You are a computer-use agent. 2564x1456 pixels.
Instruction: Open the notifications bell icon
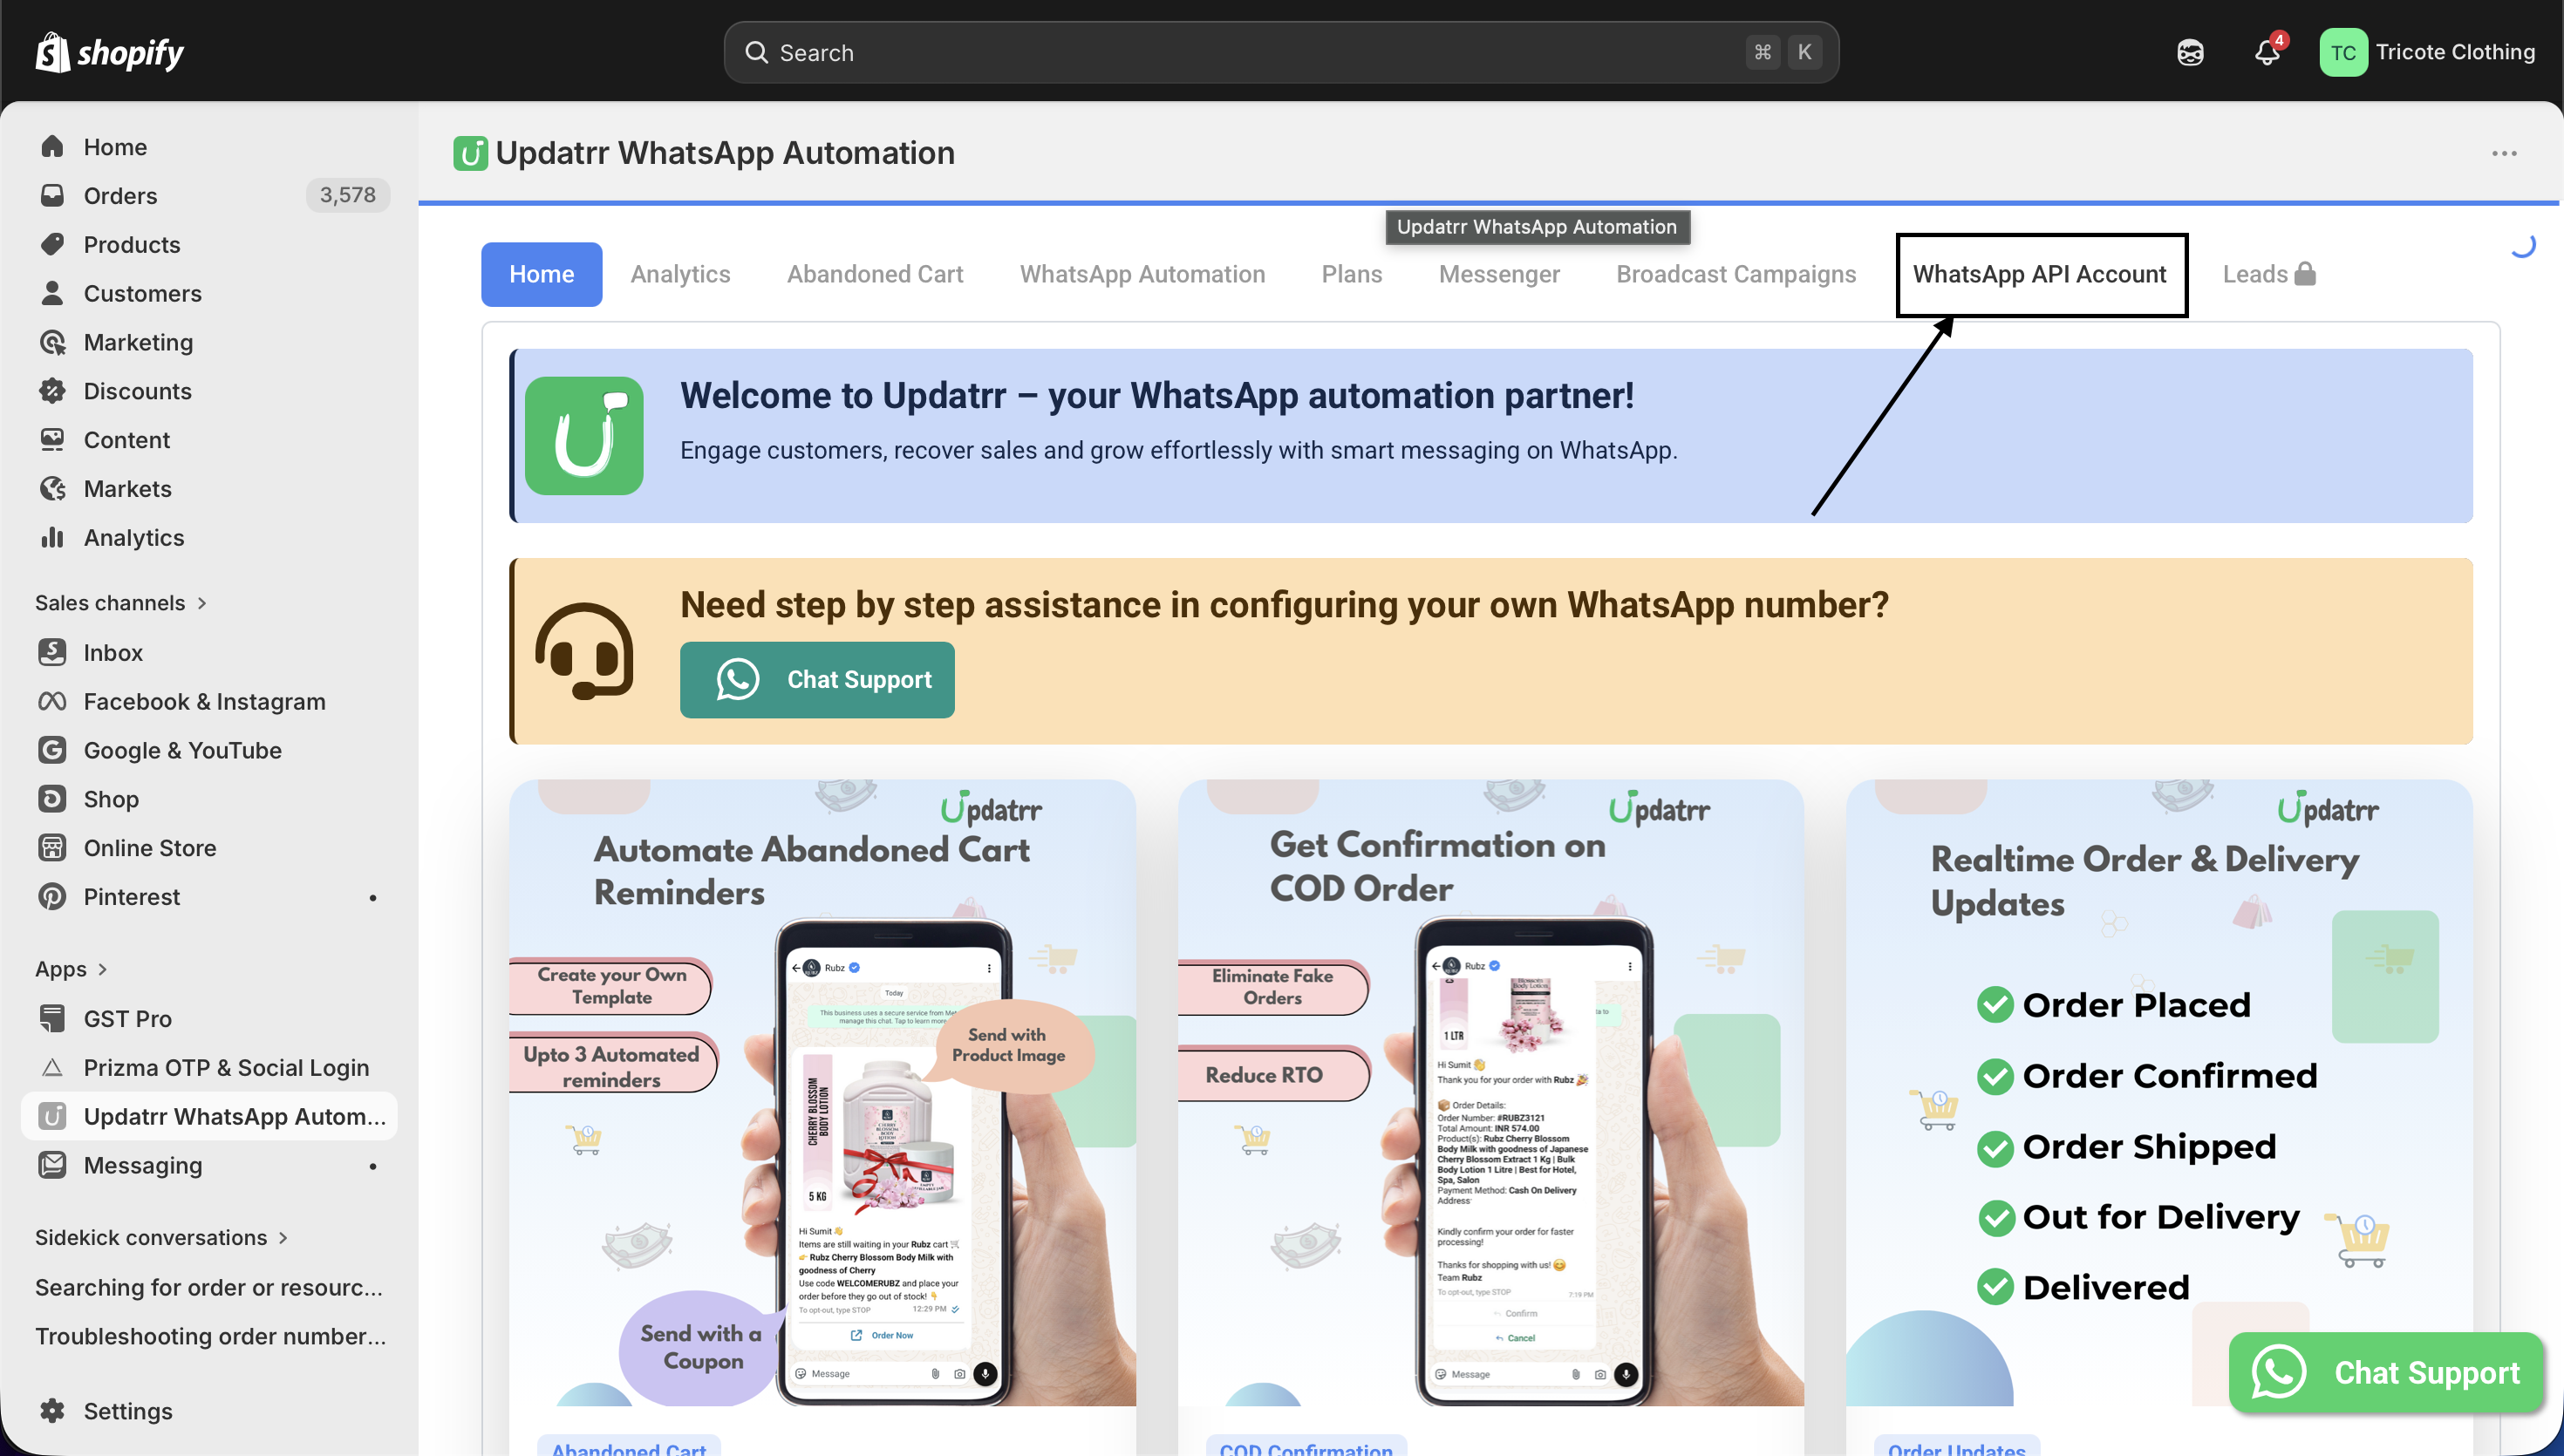(2266, 53)
